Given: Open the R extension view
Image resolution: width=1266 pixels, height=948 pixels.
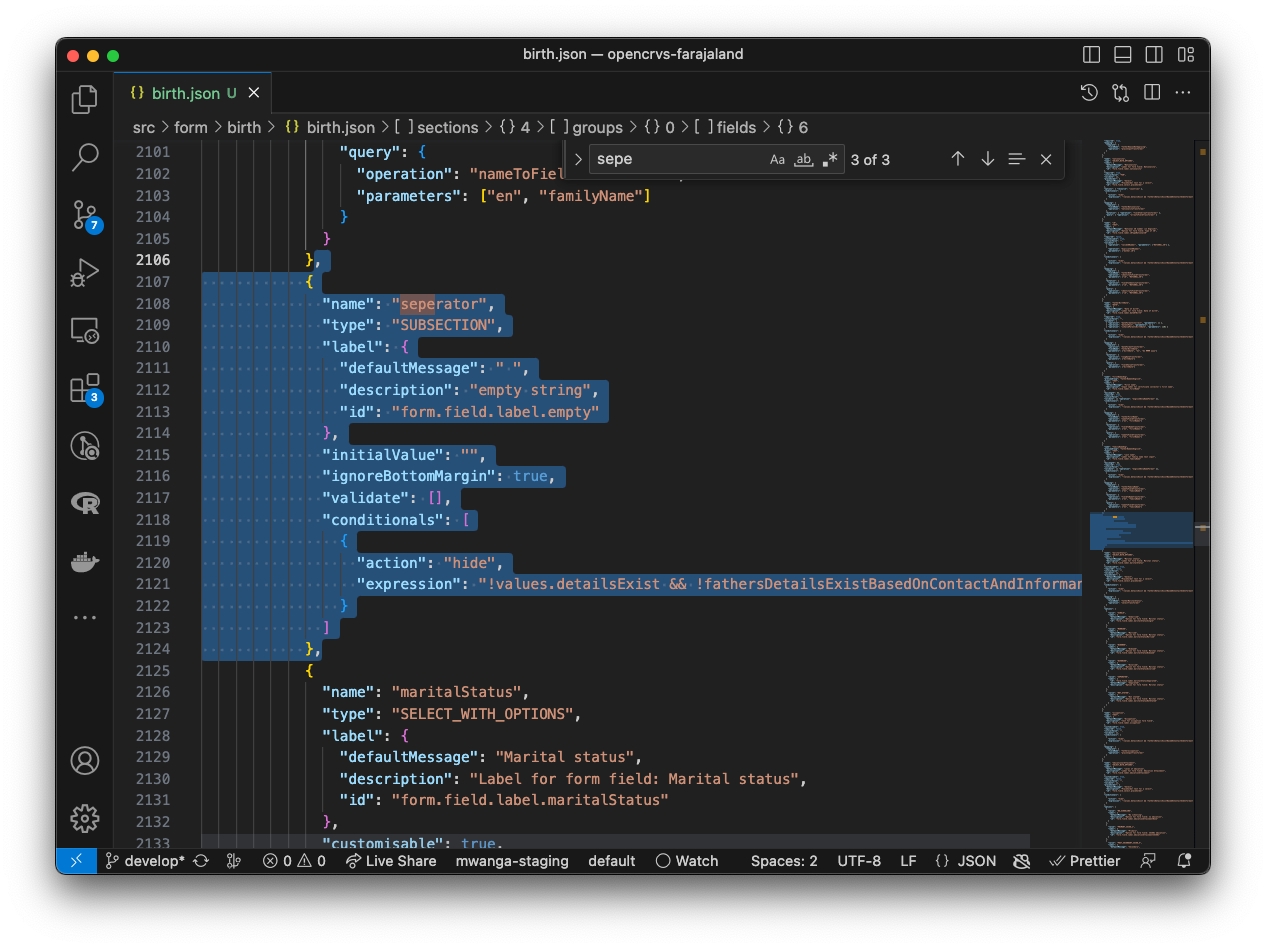Looking at the screenshot, I should [x=85, y=503].
